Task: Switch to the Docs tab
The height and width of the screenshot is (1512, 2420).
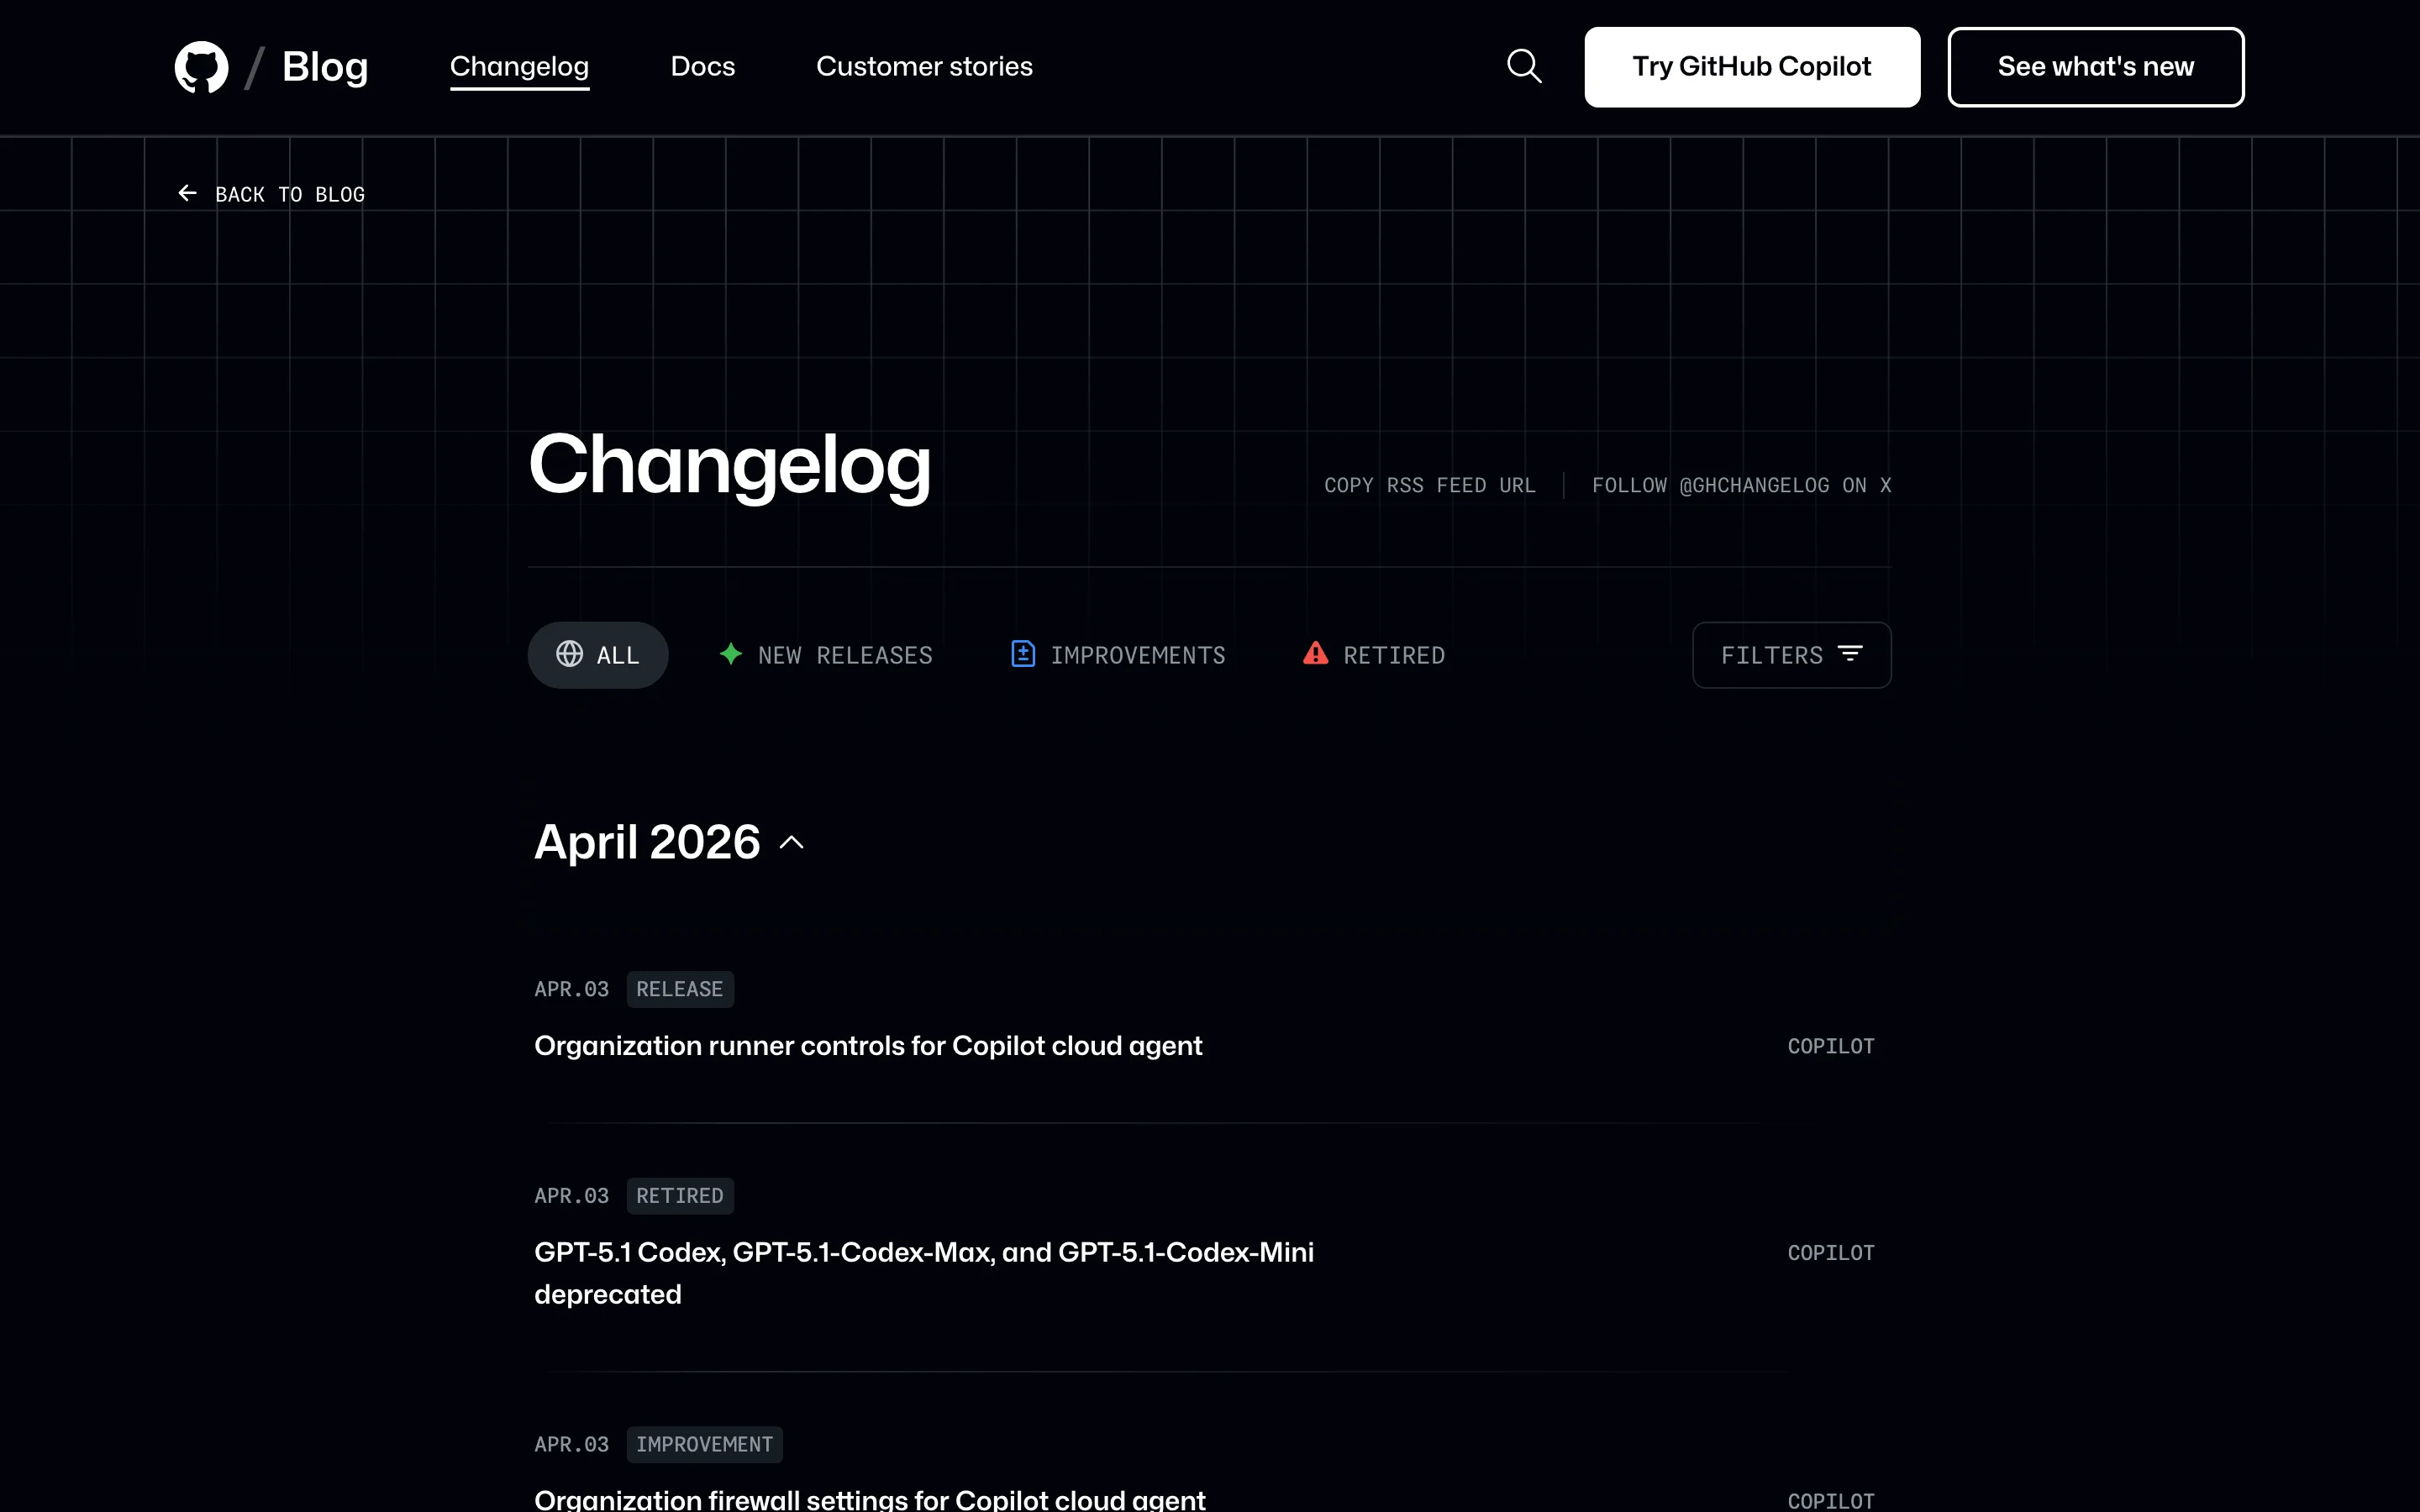Action: (703, 66)
